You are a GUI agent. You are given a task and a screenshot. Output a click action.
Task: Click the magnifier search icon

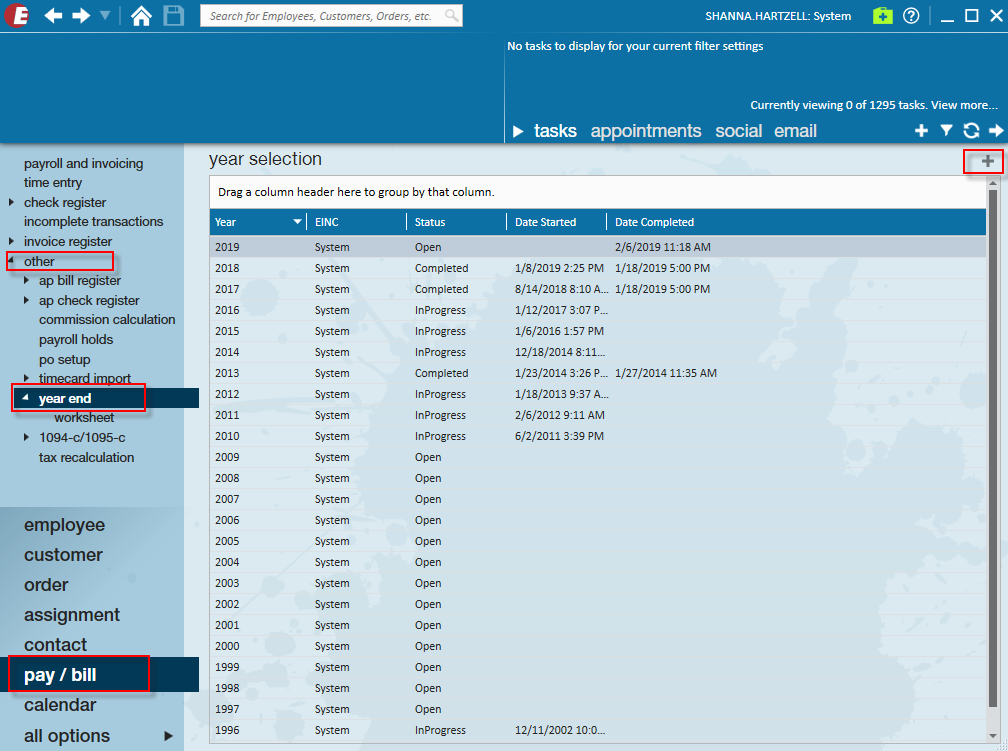452,15
